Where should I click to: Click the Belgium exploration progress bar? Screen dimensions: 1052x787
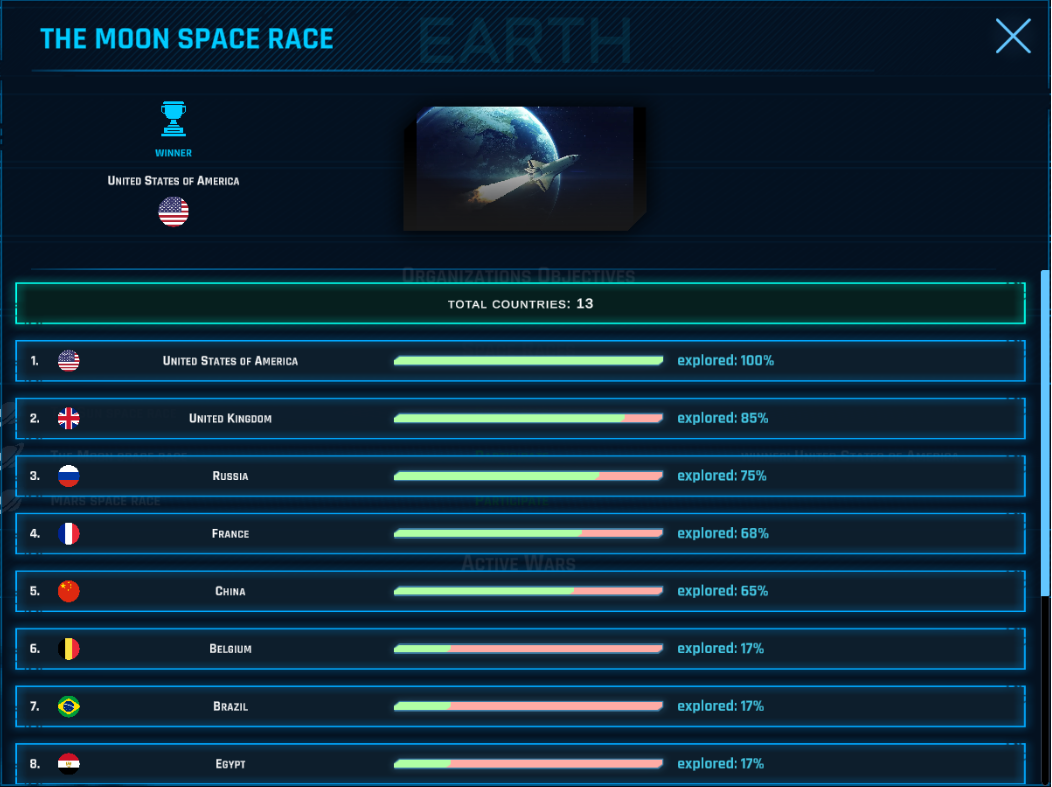point(528,649)
